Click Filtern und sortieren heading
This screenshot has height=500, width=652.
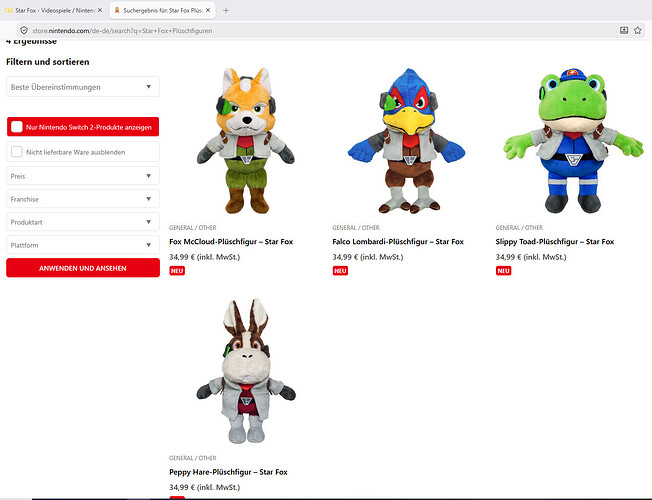click(48, 62)
